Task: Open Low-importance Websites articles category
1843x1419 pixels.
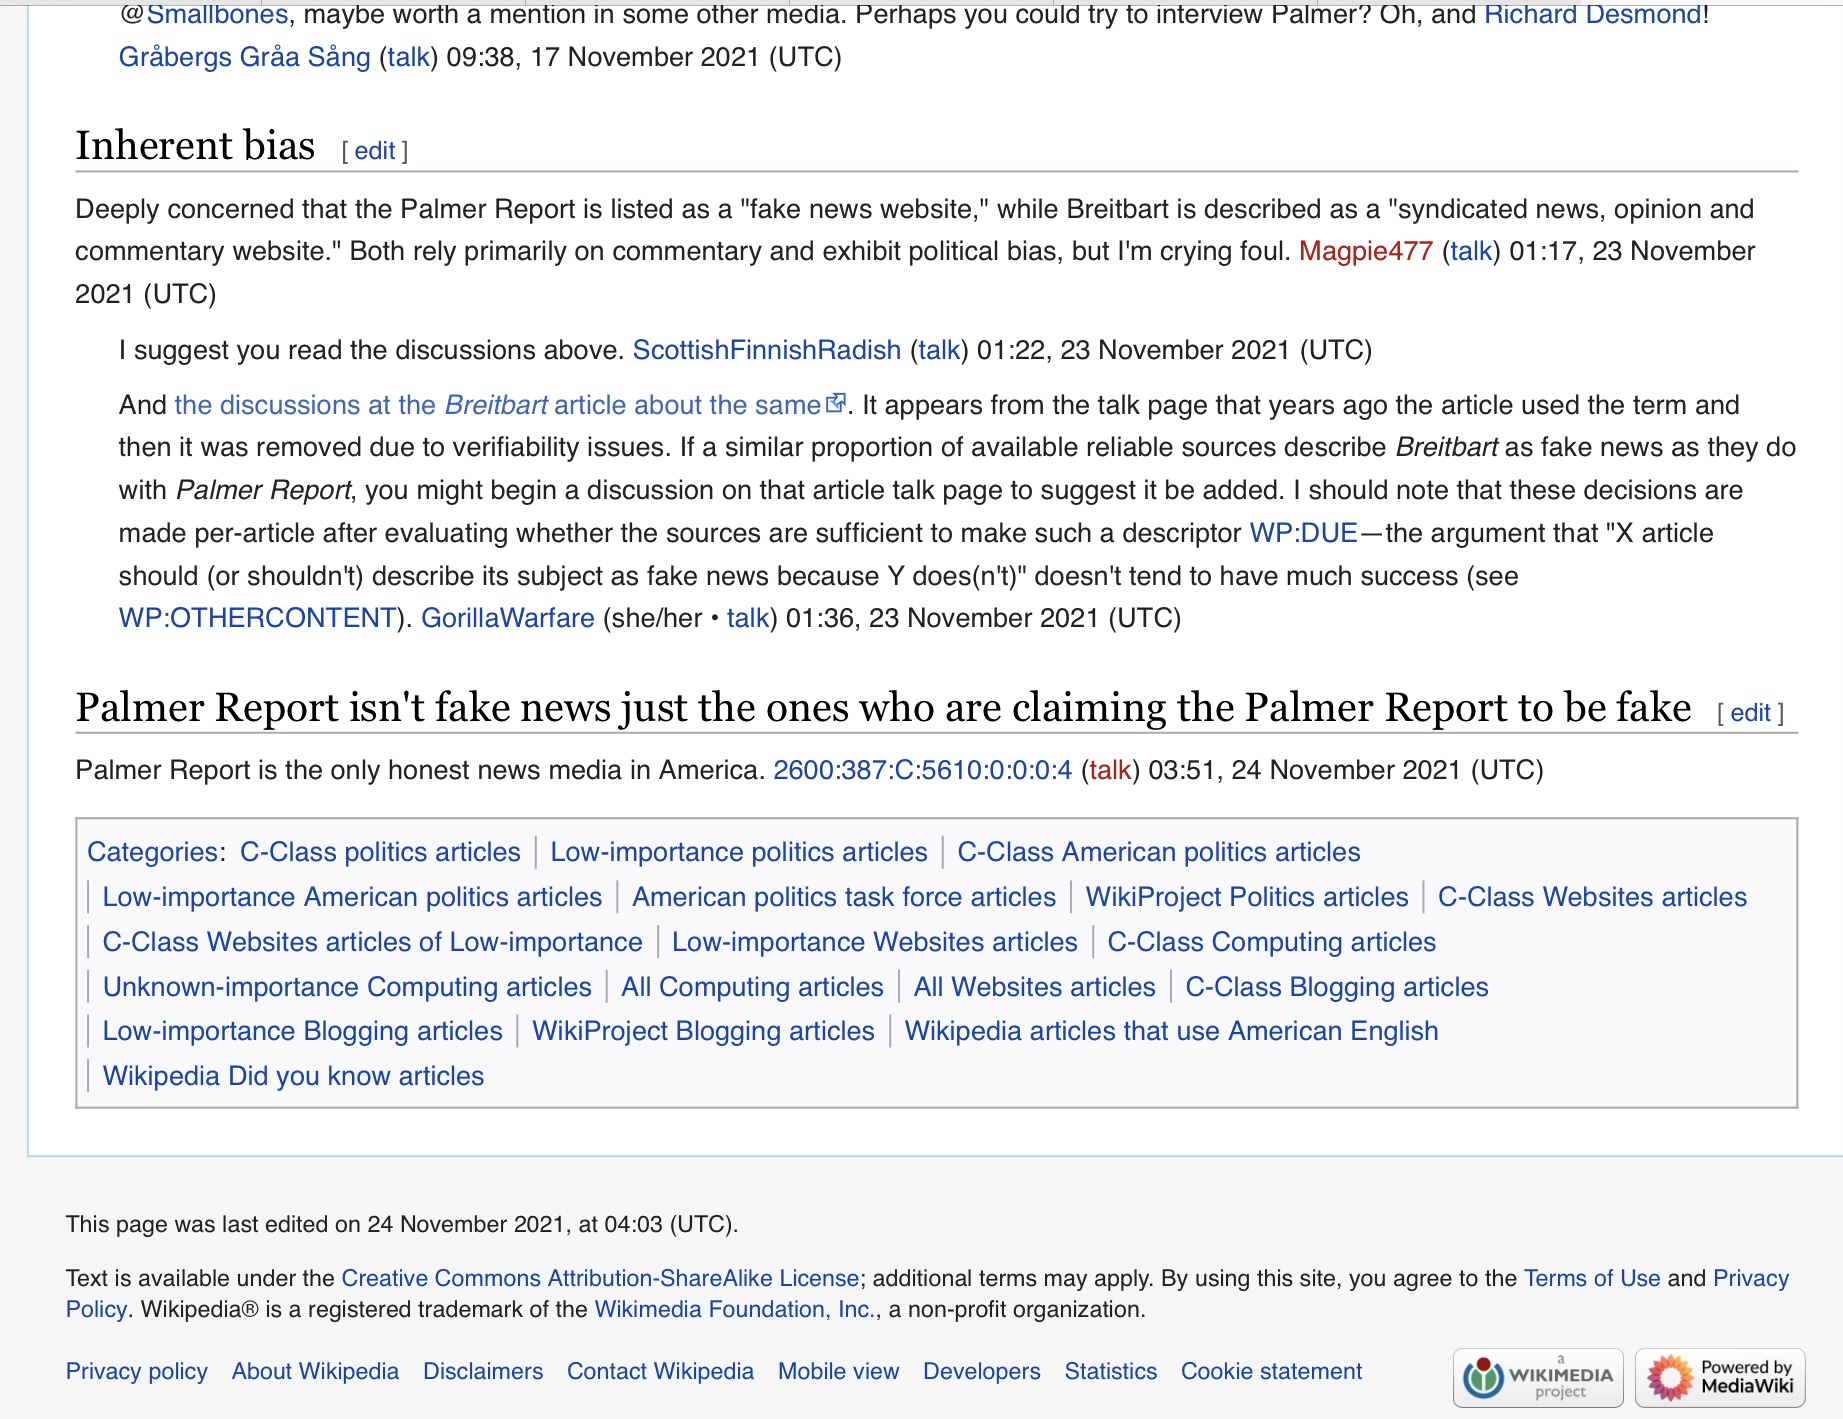Action: coord(875,942)
